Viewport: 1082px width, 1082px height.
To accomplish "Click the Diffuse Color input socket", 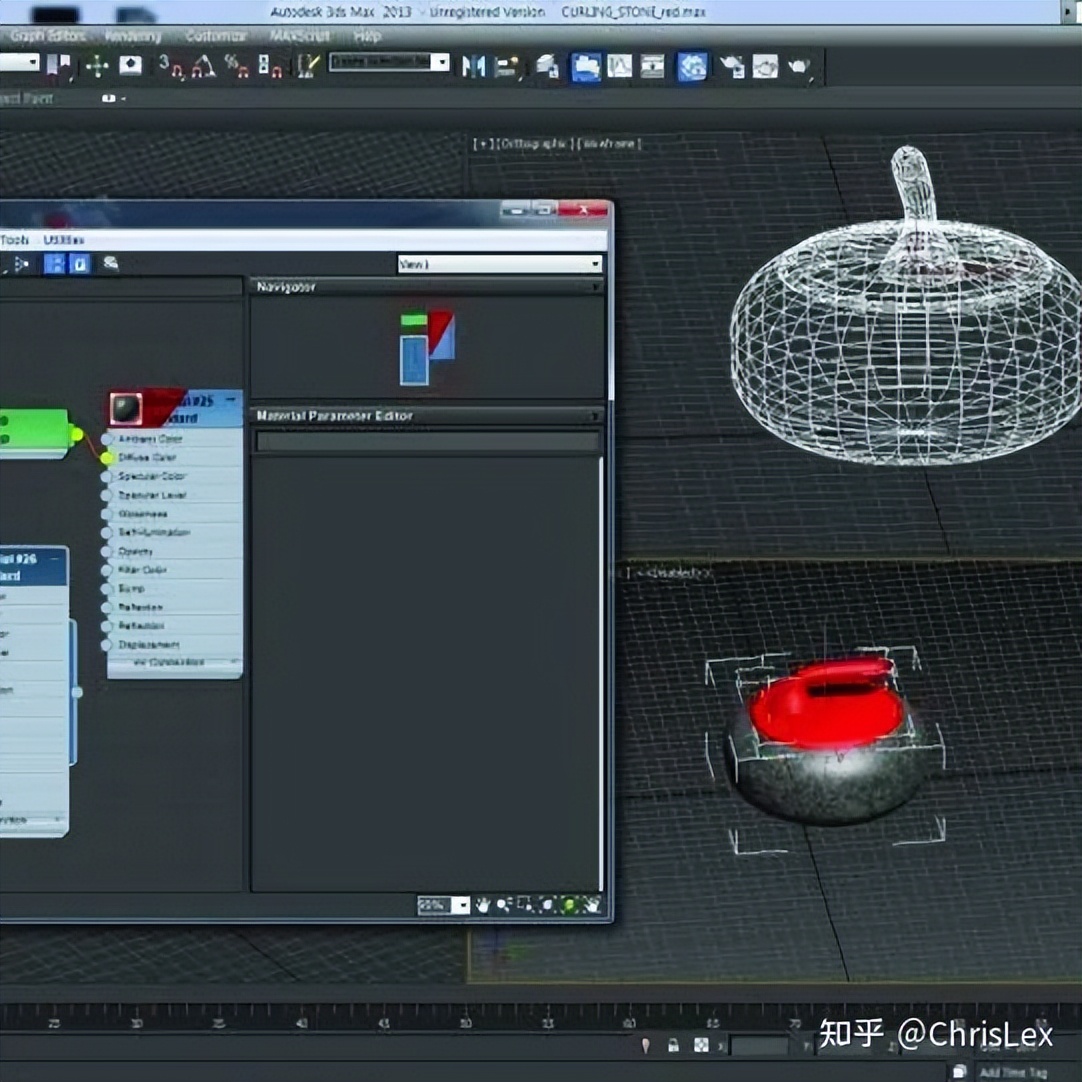I will (x=108, y=457).
